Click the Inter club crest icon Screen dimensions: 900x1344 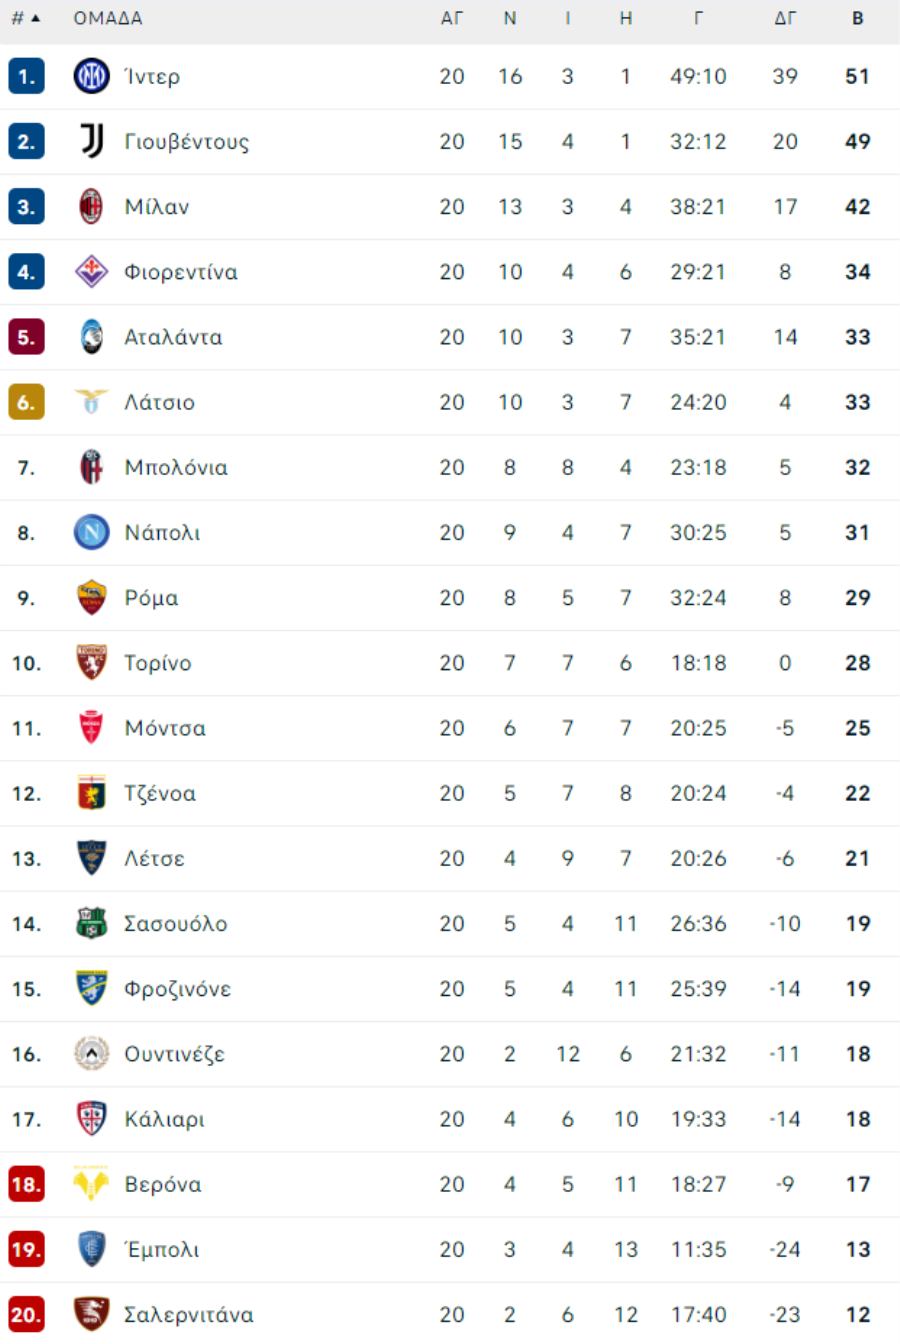click(x=92, y=76)
